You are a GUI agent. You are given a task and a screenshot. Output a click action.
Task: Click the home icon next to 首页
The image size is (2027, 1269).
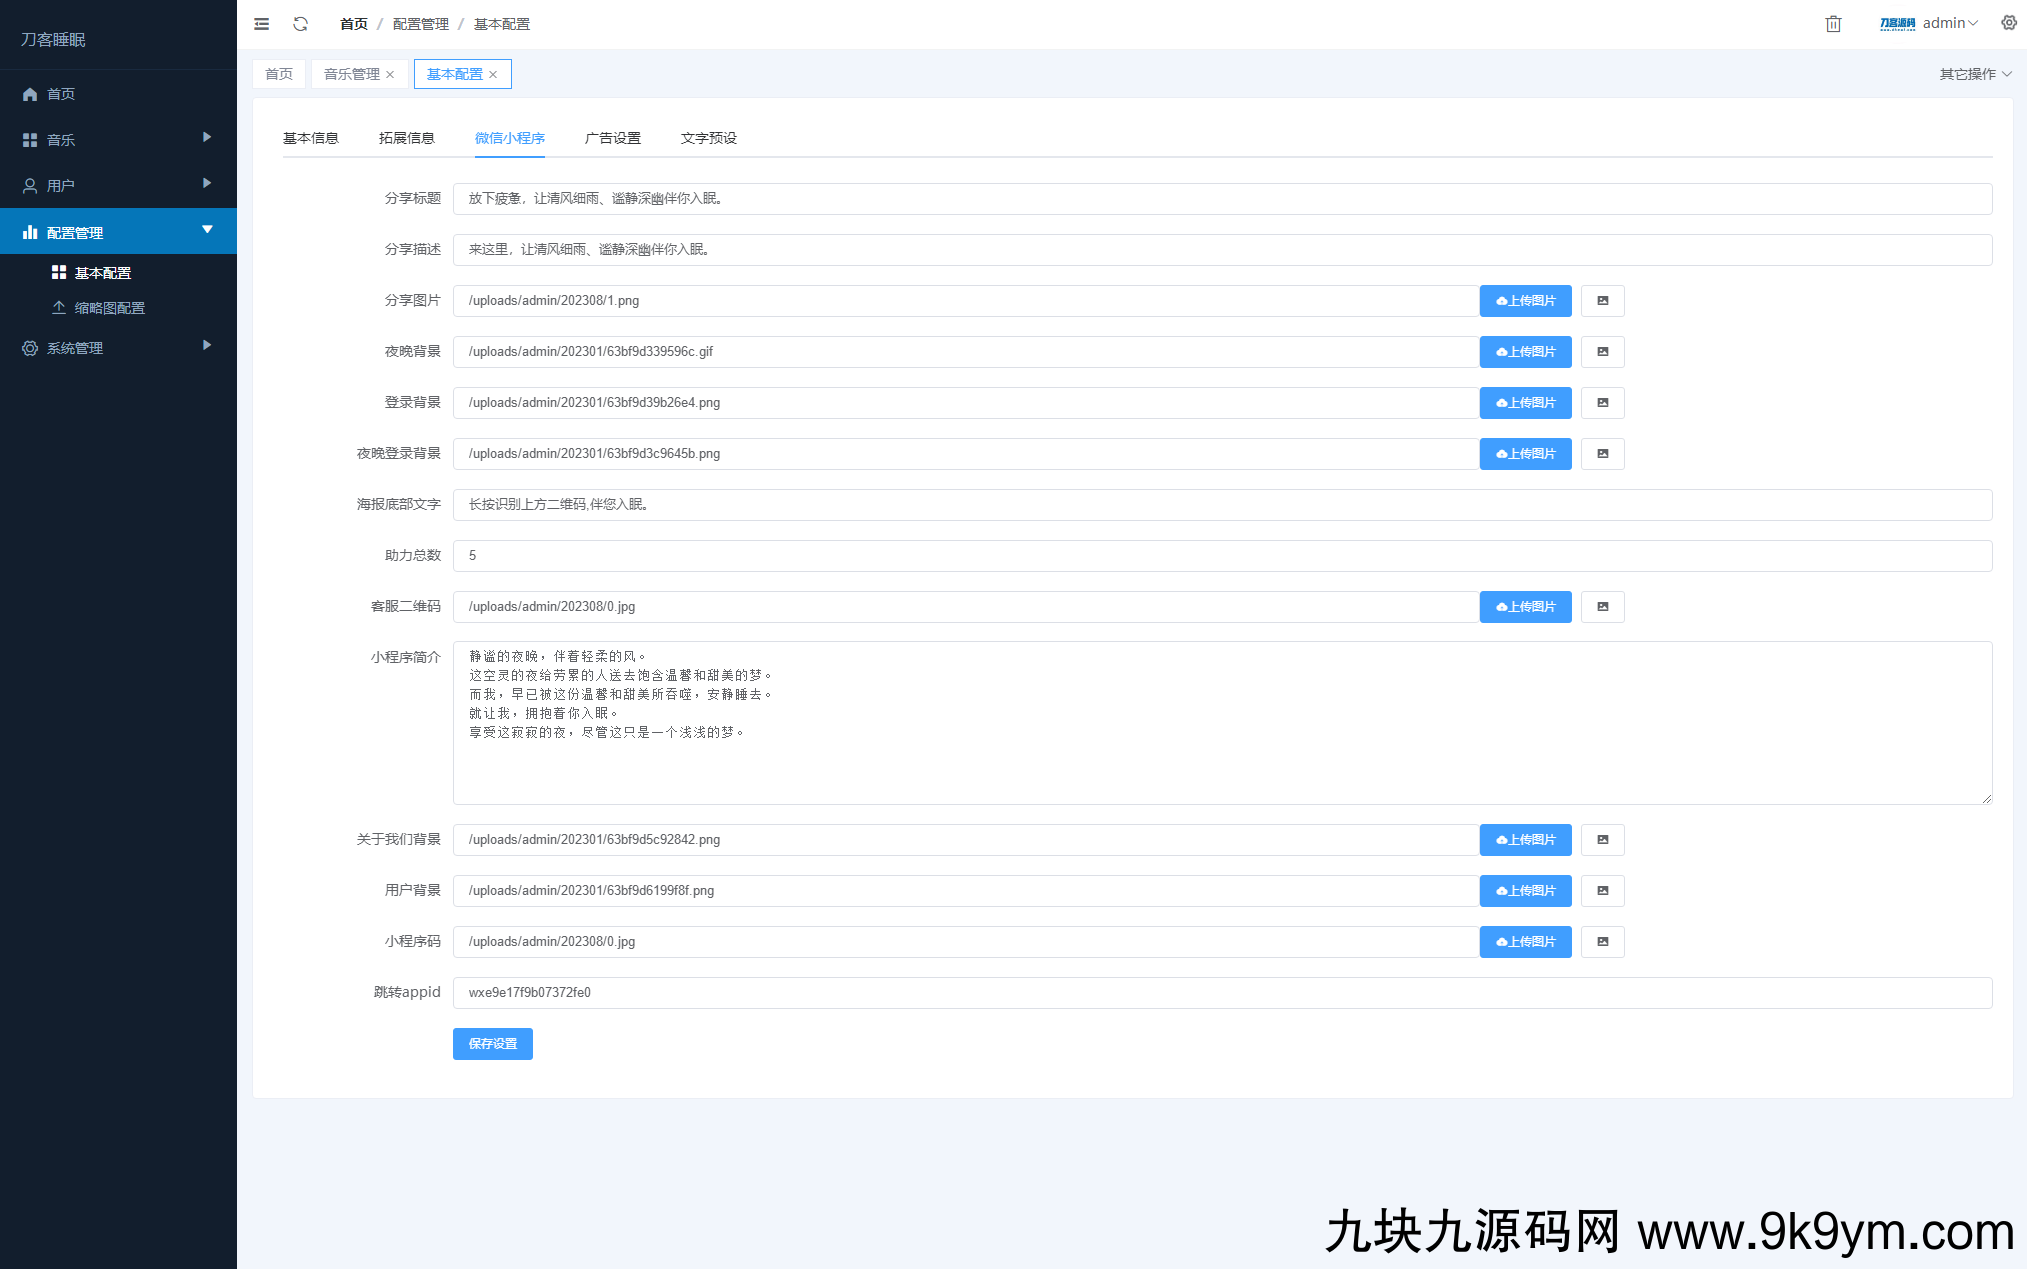(29, 93)
